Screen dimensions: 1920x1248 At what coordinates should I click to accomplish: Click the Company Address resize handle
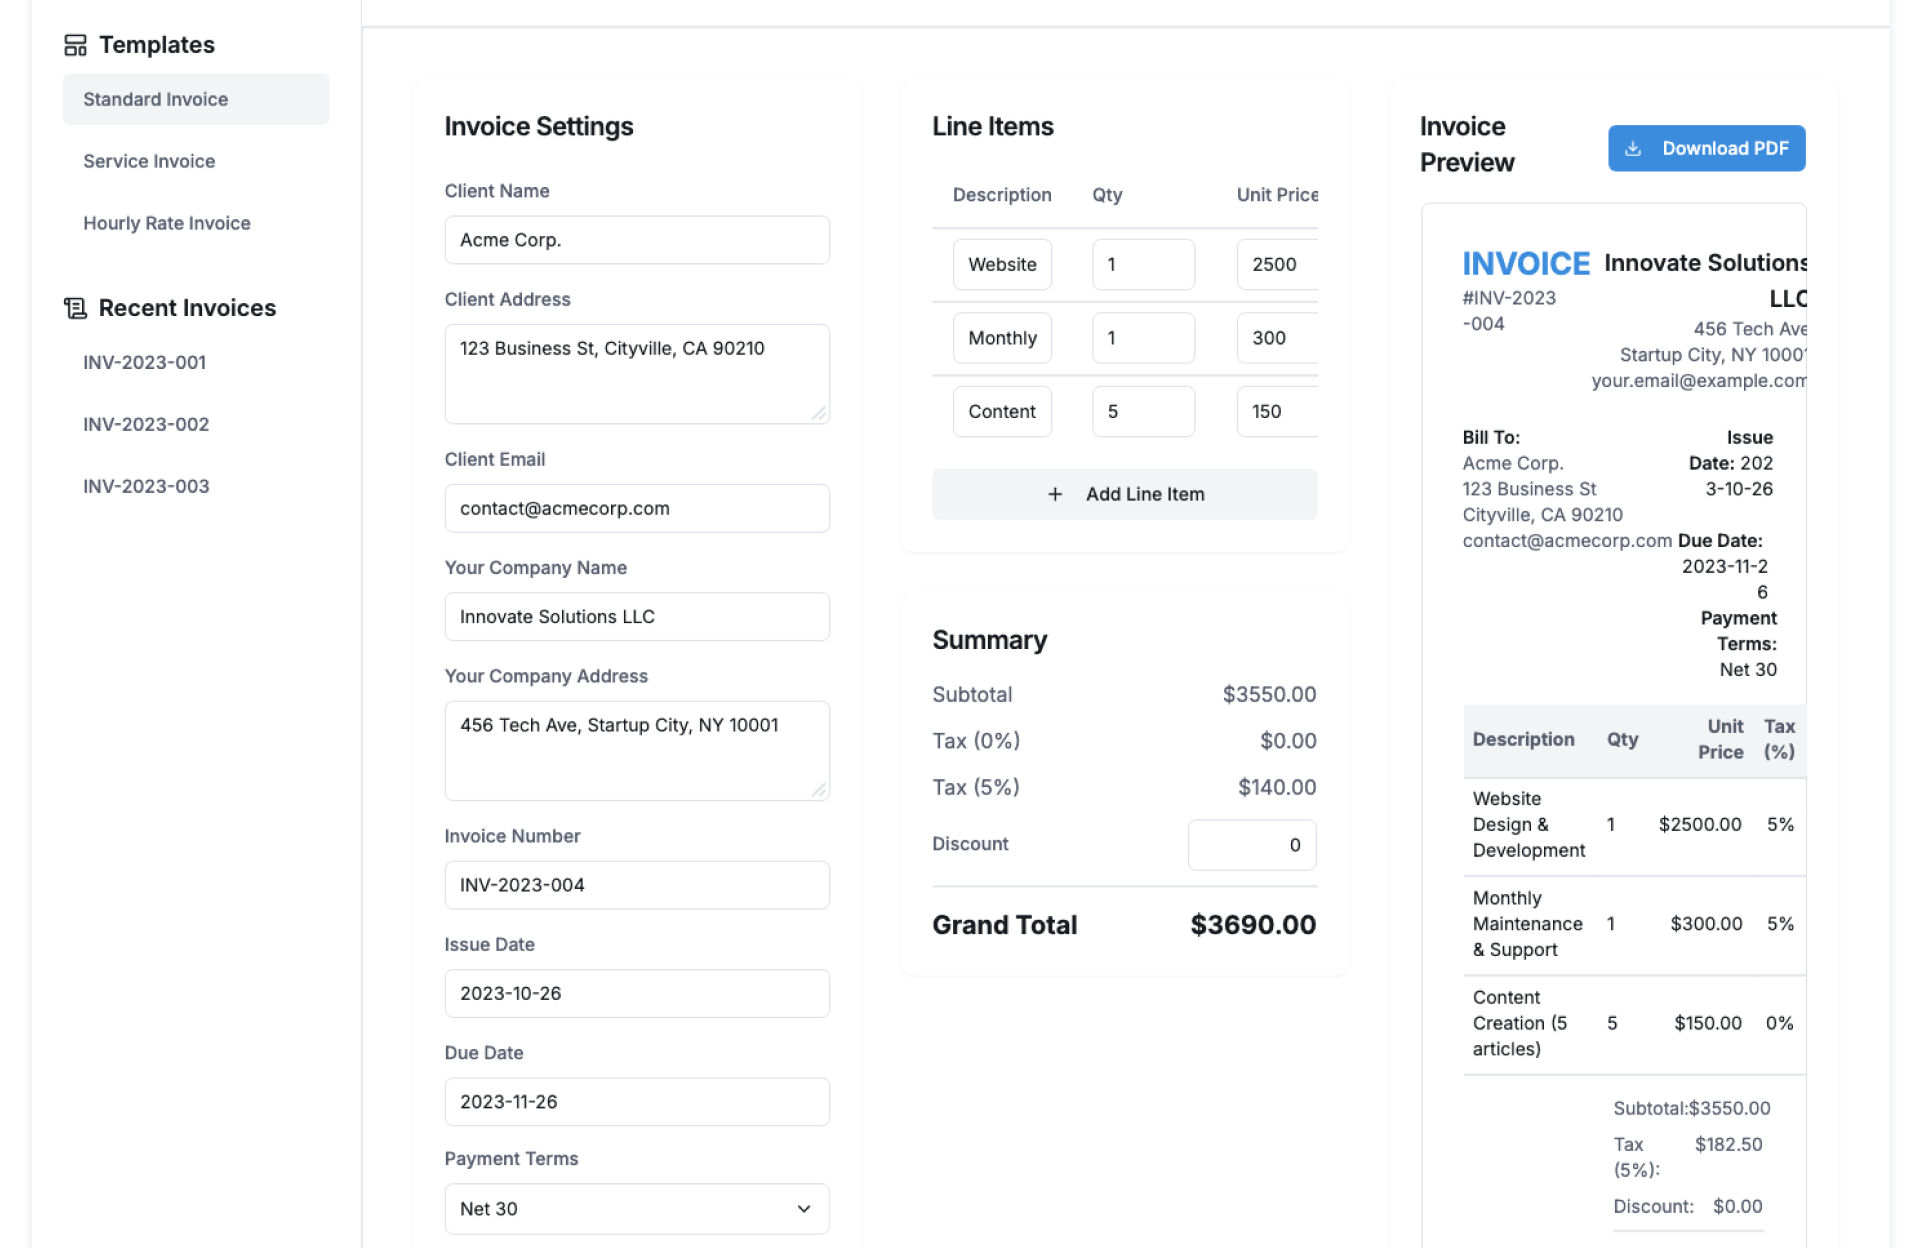pos(819,790)
